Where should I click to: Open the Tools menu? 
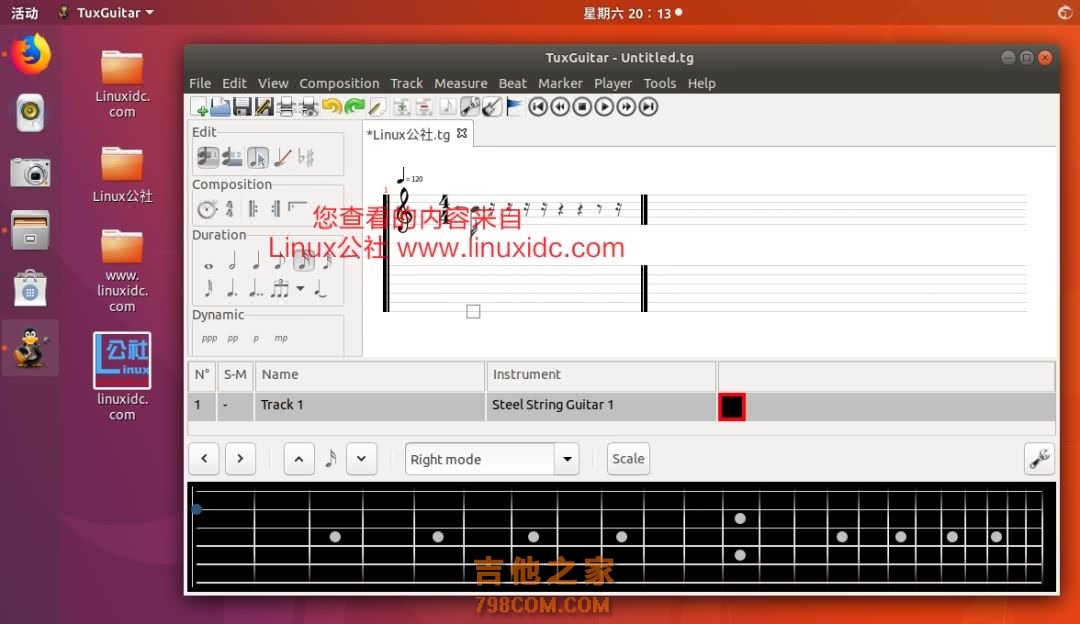click(x=660, y=83)
